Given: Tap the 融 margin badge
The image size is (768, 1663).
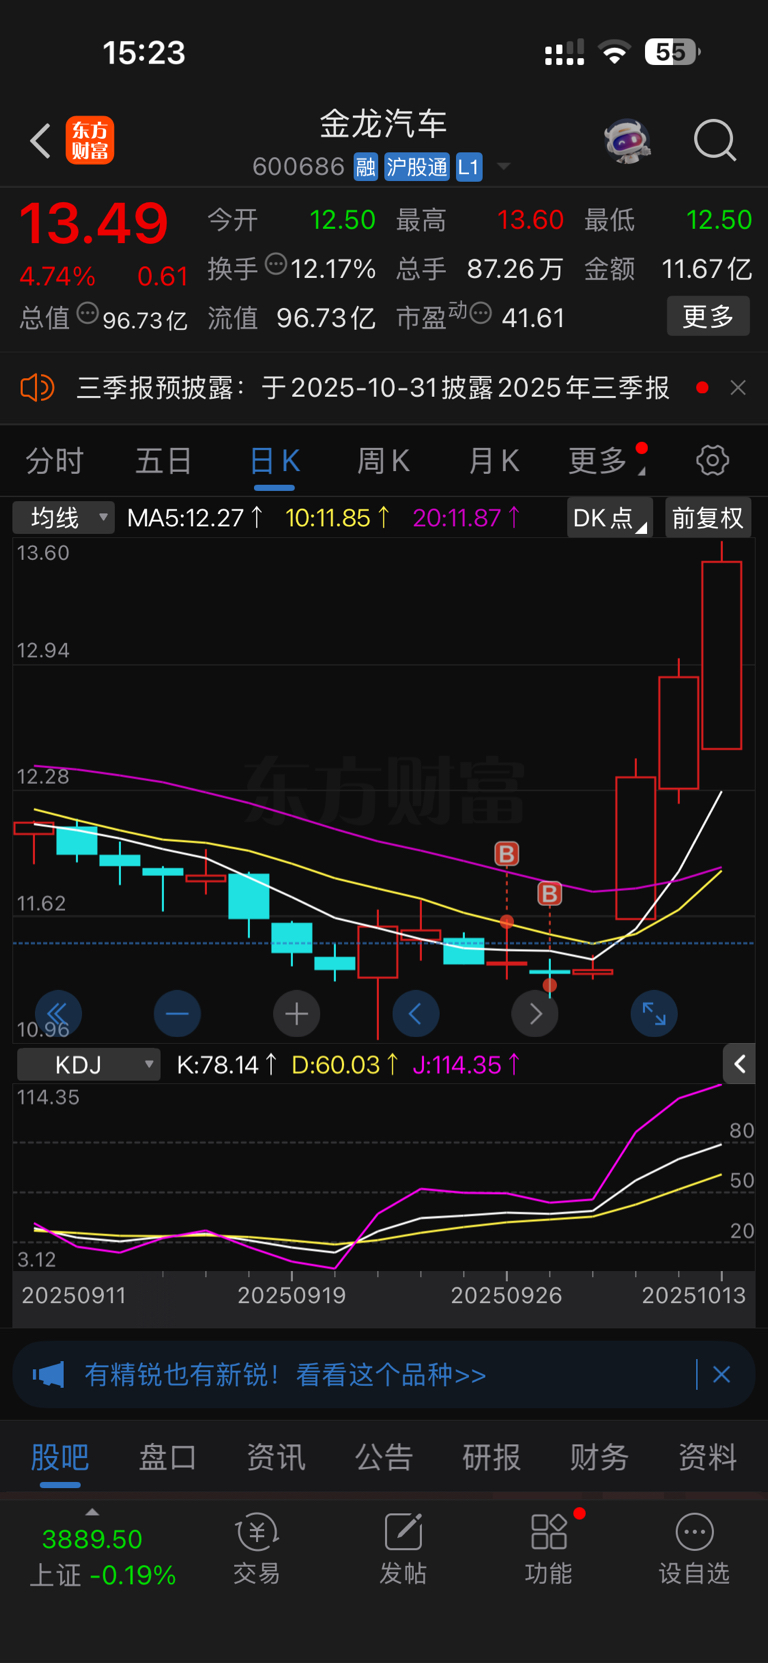Looking at the screenshot, I should (366, 166).
